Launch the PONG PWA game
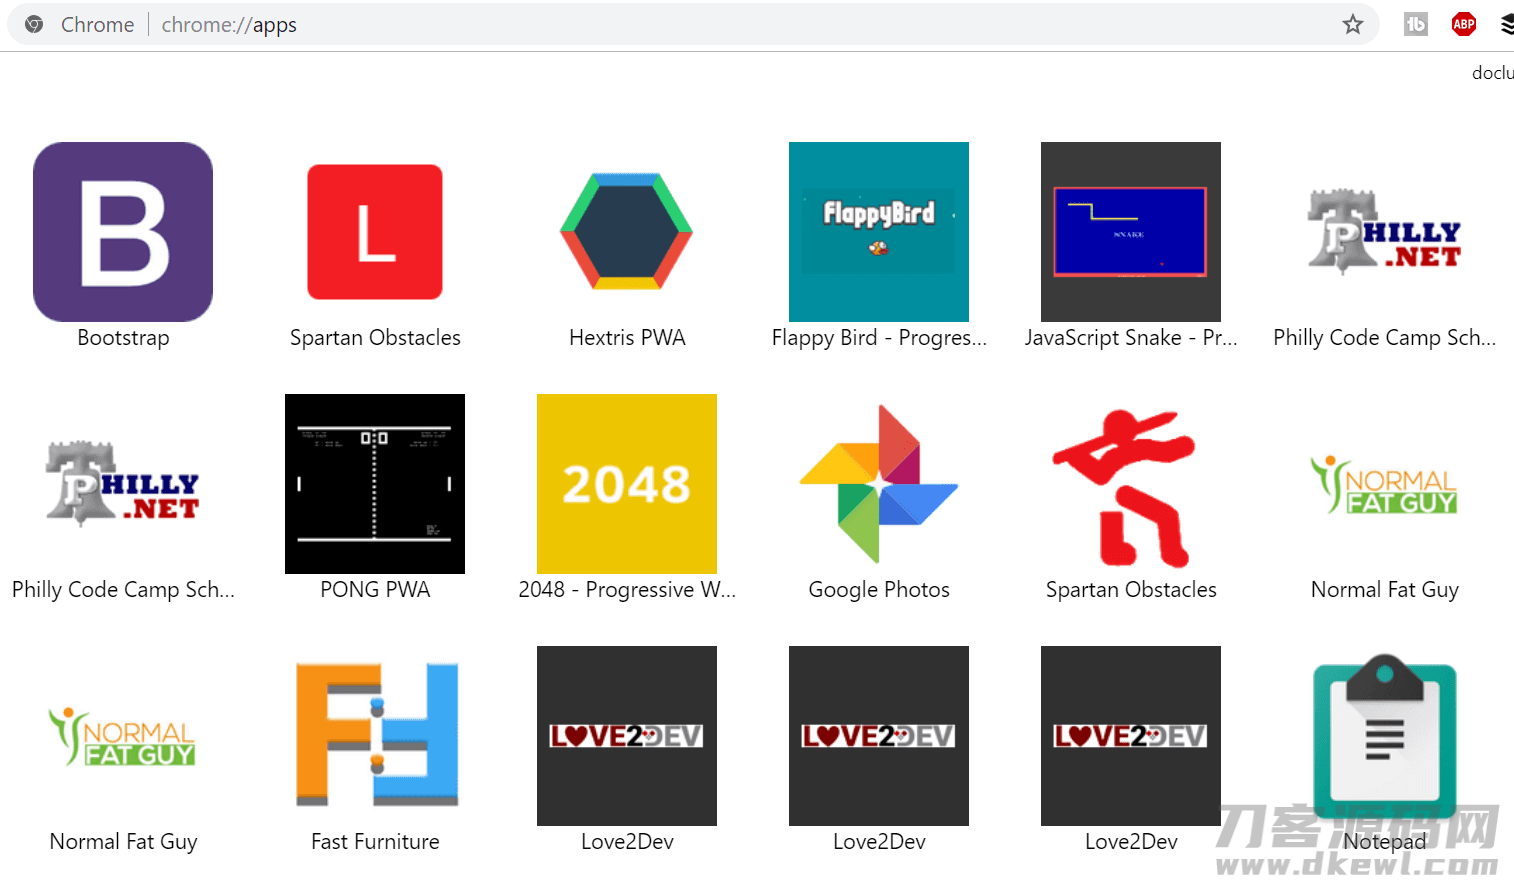1514x882 pixels. pos(375,484)
